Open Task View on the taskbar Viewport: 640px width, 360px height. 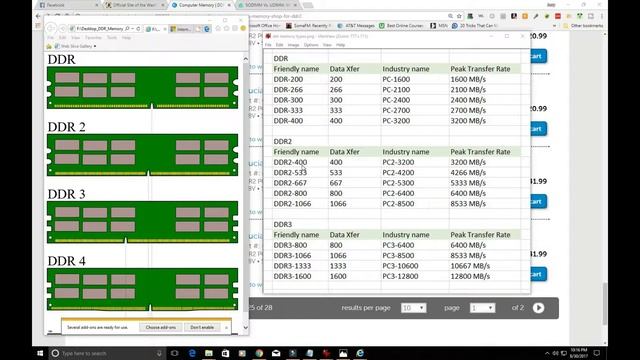[x=175, y=353]
